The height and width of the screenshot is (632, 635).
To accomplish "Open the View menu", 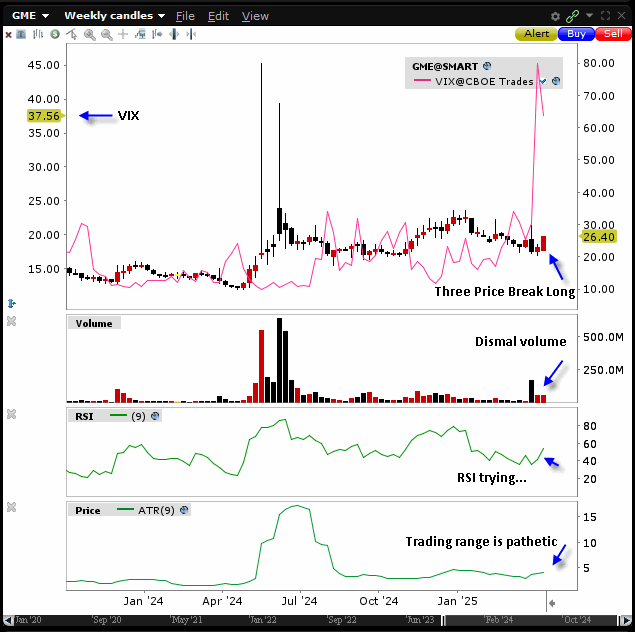I will pos(255,16).
